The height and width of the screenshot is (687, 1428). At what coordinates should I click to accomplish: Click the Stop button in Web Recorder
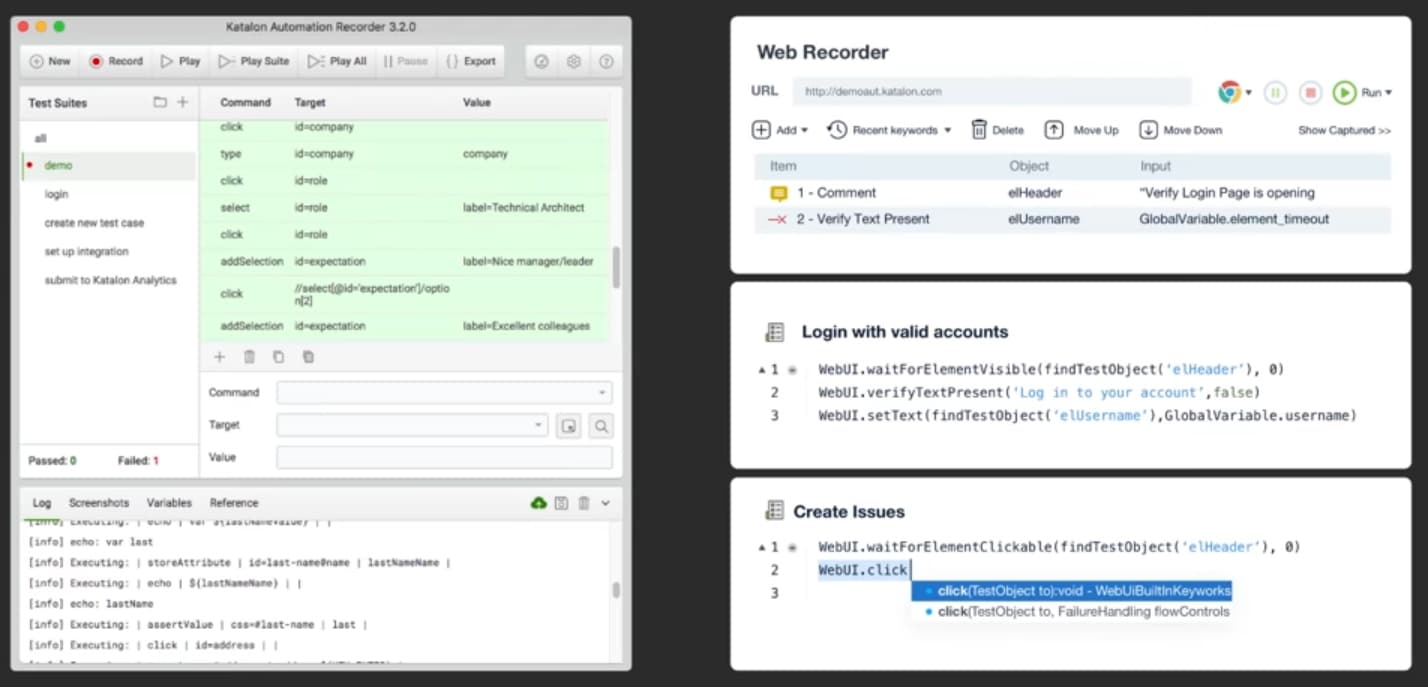click(x=1310, y=92)
